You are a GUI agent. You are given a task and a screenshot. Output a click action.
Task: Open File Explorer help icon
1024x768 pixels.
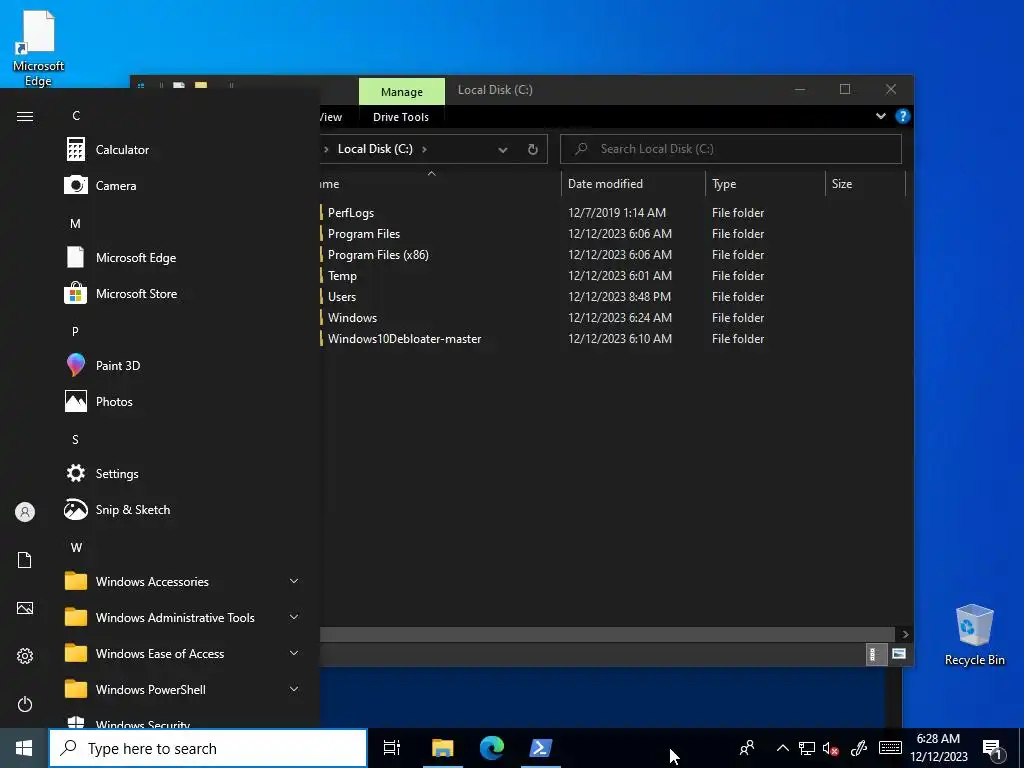(x=903, y=116)
